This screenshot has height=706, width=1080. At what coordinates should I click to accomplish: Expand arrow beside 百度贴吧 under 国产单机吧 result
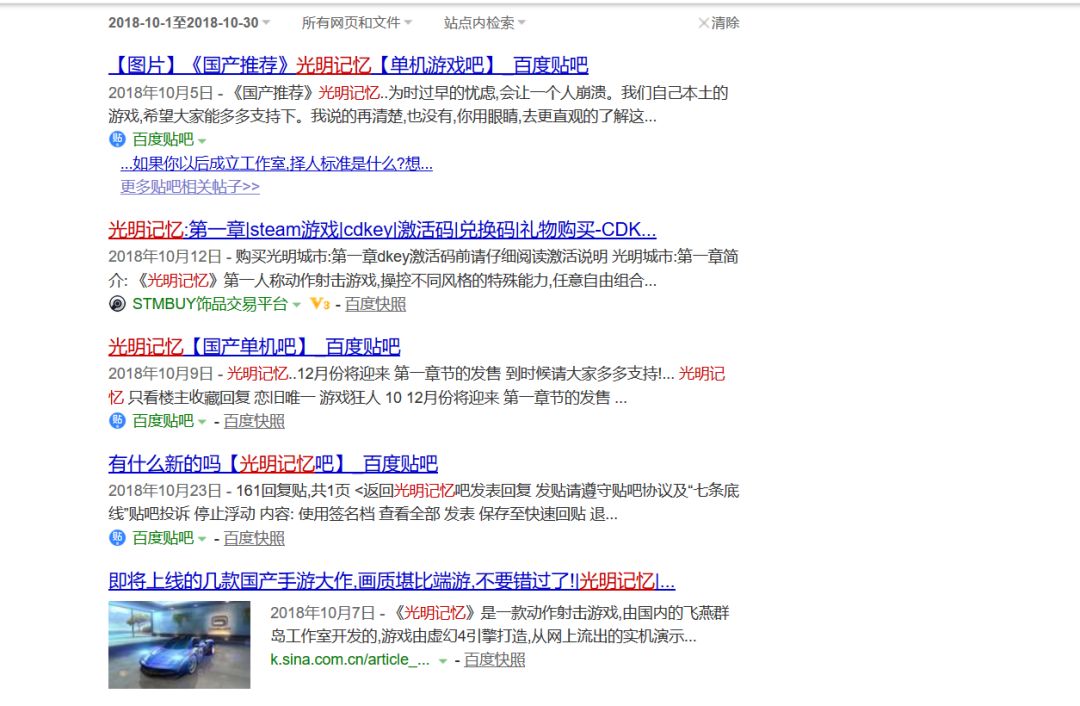(202, 422)
